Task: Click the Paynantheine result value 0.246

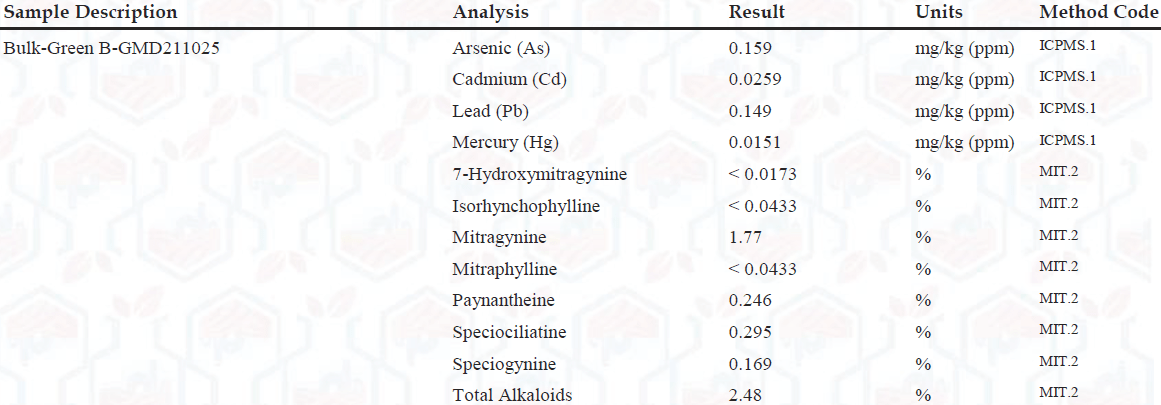Action: (x=750, y=300)
